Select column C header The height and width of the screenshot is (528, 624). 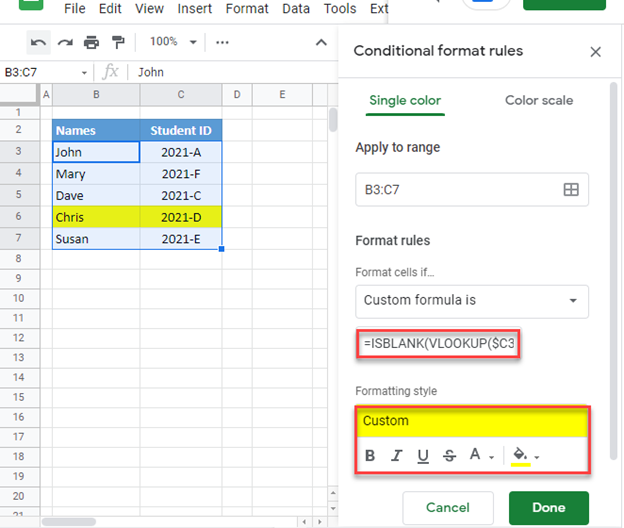tap(181, 95)
